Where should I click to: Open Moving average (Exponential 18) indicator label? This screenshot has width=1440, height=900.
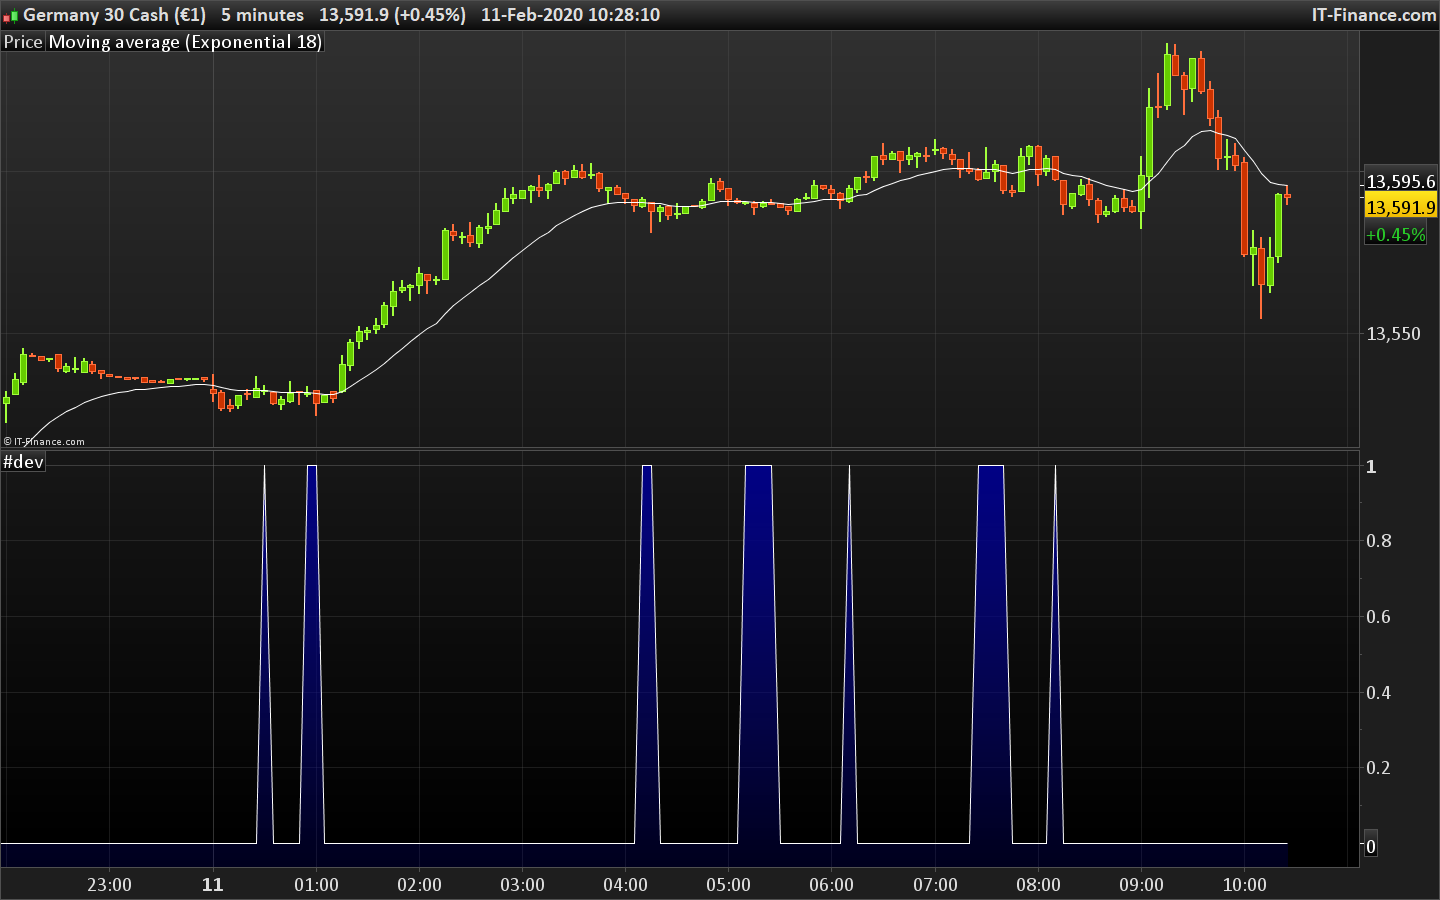tap(185, 42)
